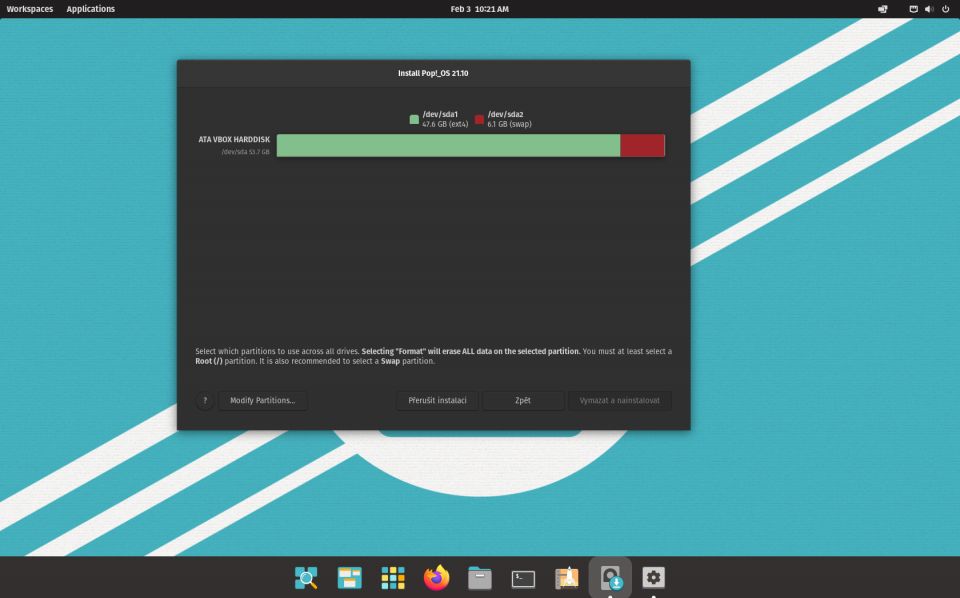
Task: Click the Install Pop!_OS 21.10 title bar
Action: coord(433,73)
